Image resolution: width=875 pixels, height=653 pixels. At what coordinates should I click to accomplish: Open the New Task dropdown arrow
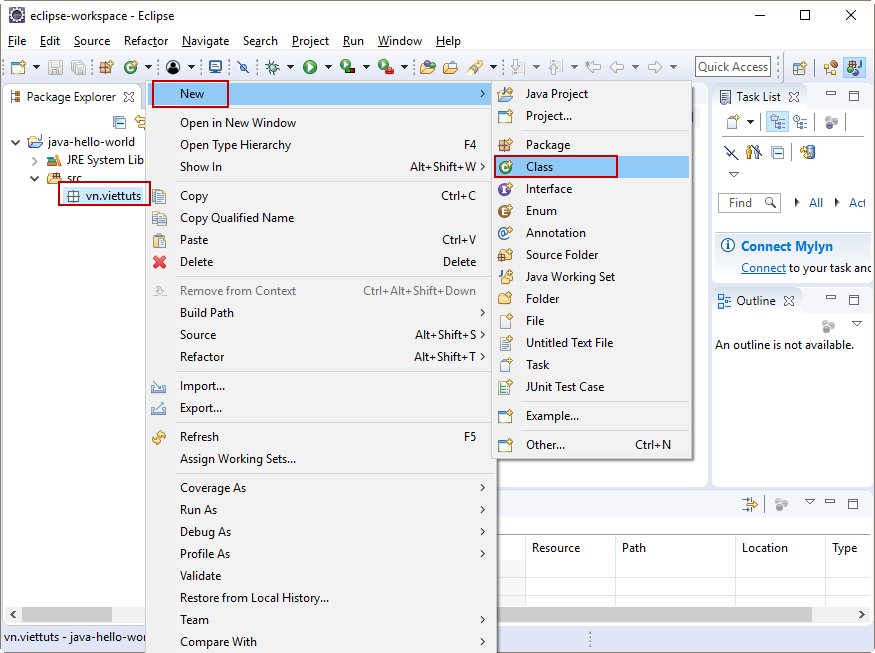pos(751,122)
